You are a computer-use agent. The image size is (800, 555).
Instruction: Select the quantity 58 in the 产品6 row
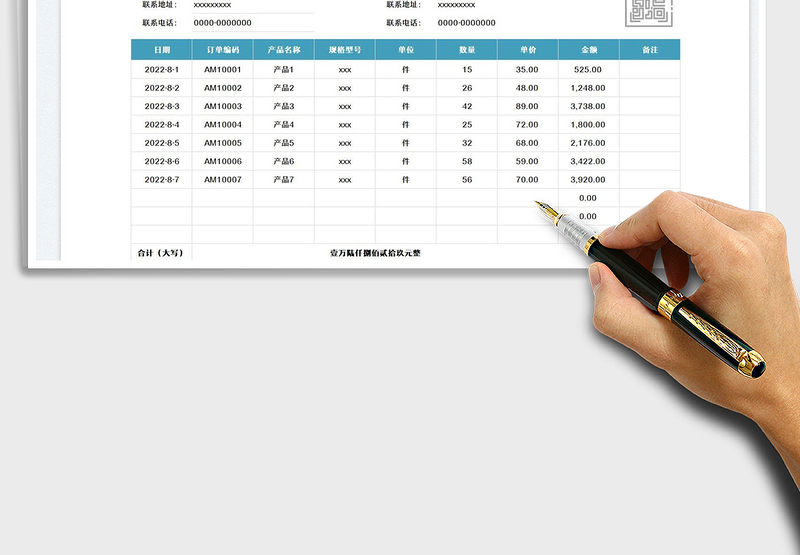[467, 161]
